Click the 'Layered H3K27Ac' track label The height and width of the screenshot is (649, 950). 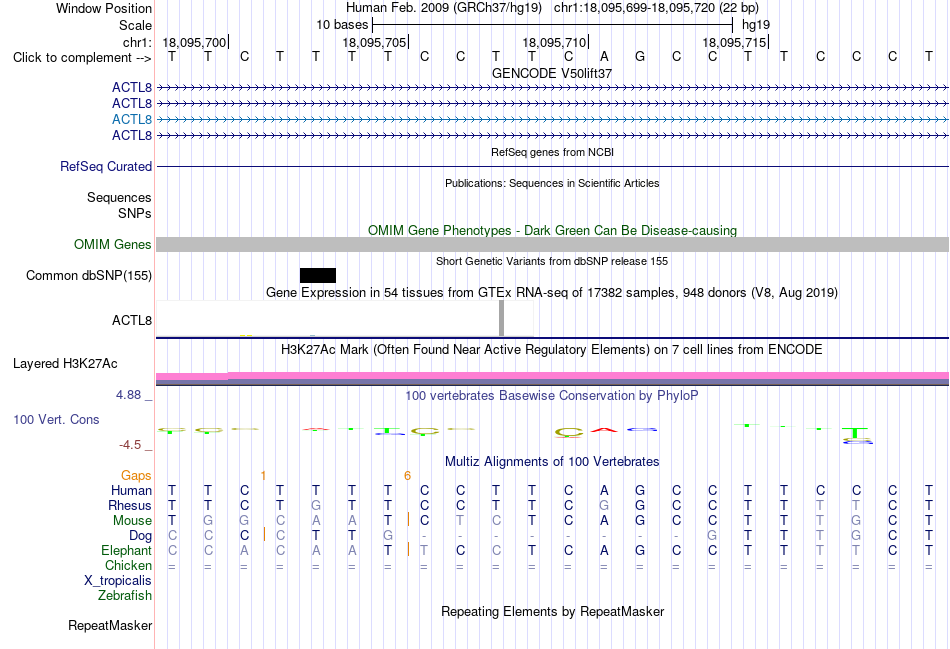[65, 364]
